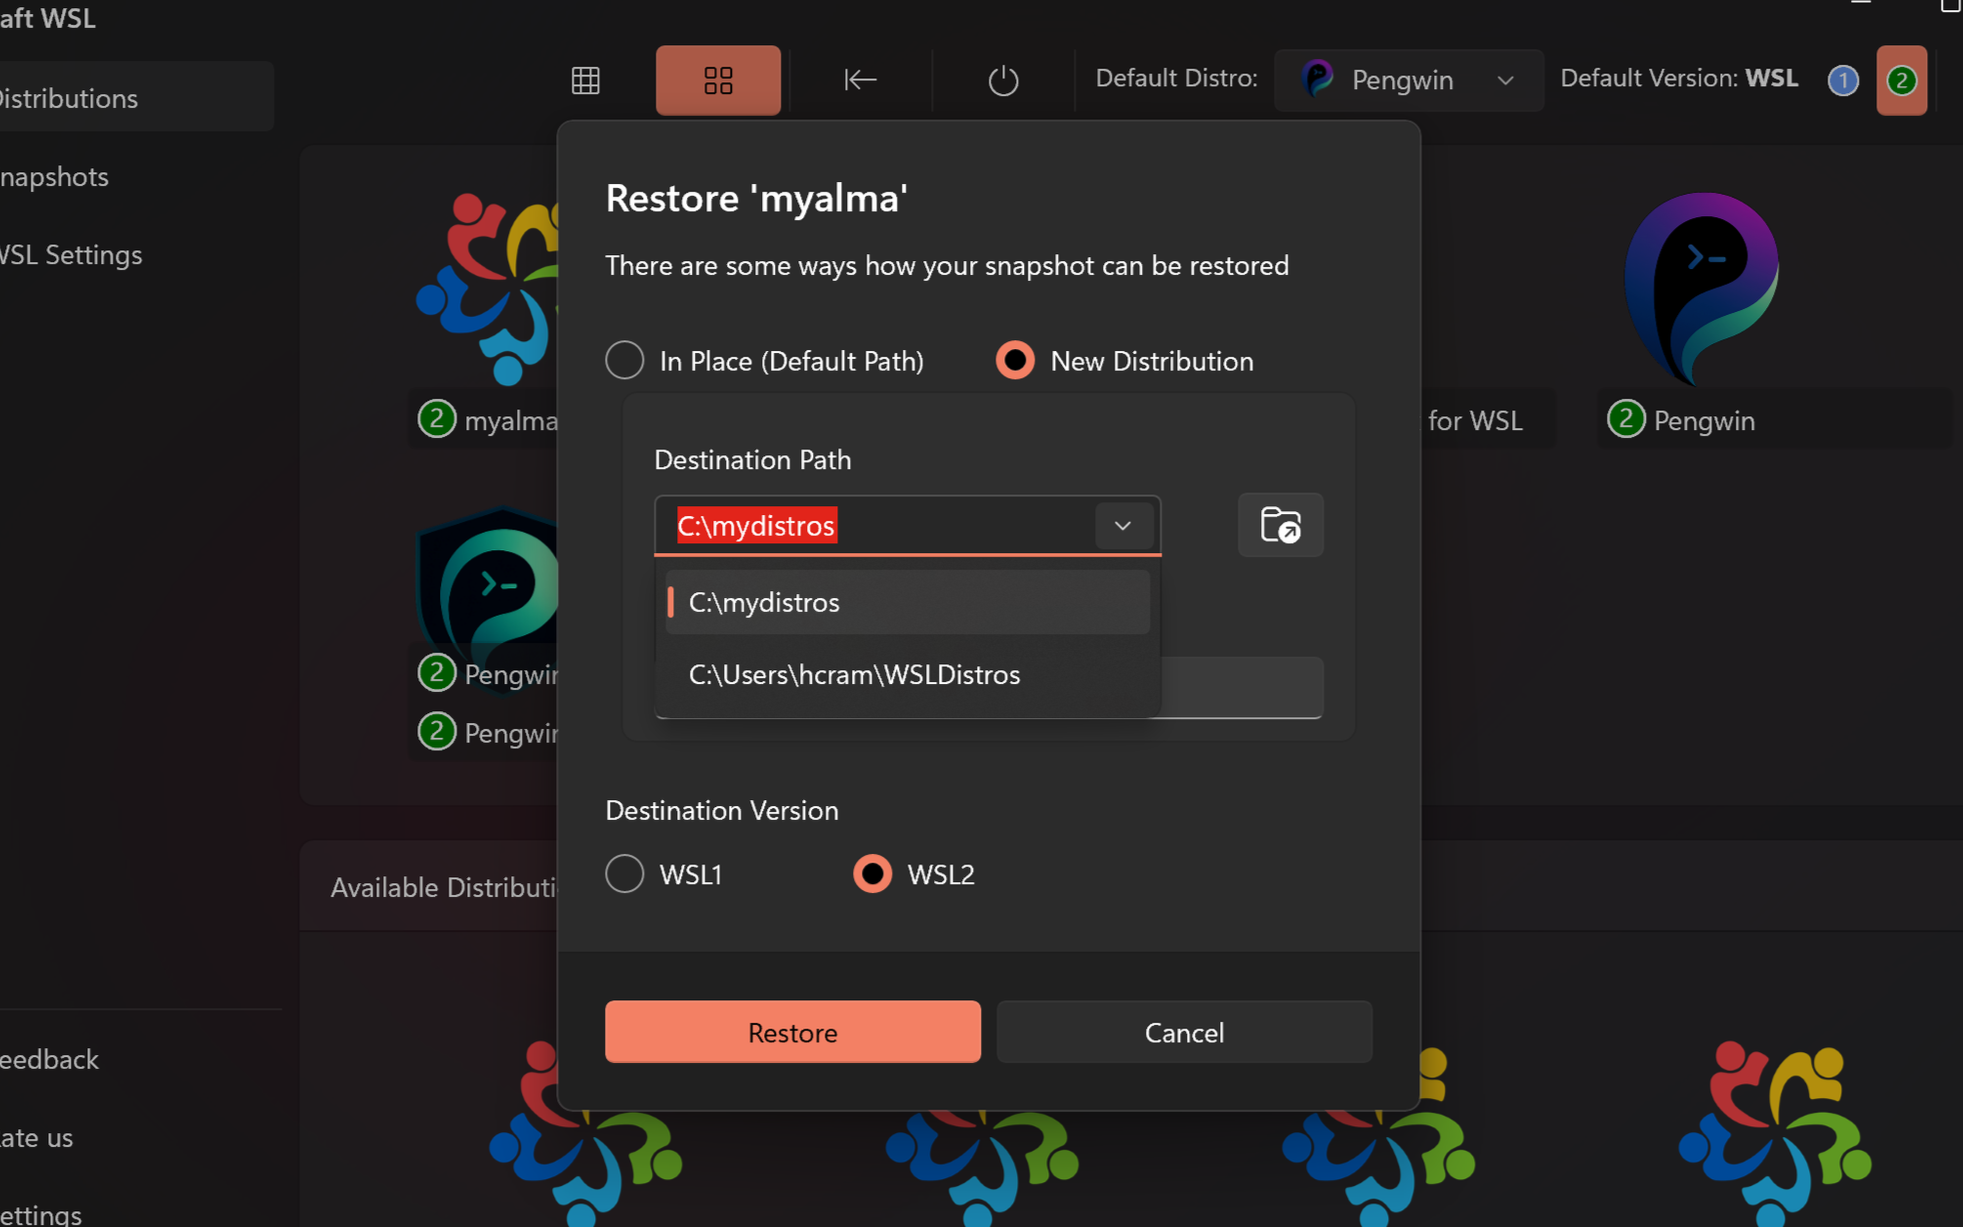Click the Restore button
Image resolution: width=1963 pixels, height=1227 pixels.
(792, 1032)
